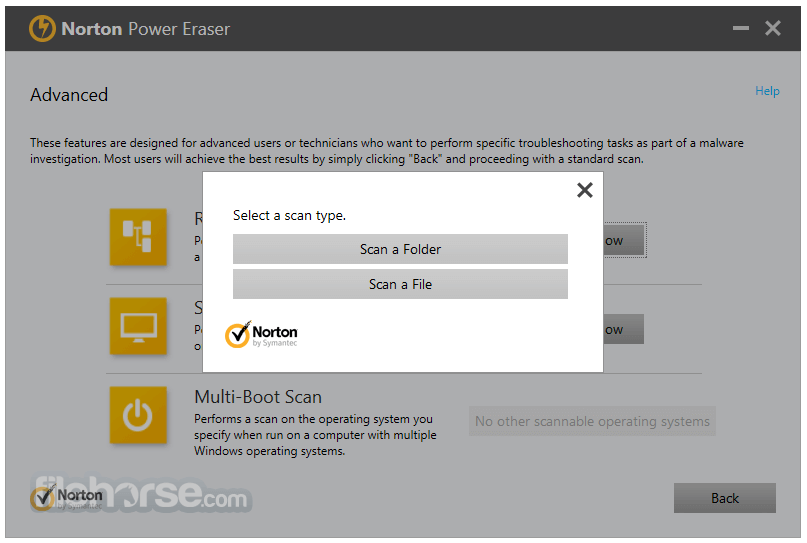The image size is (807, 543).
Task: Choose Scan a File option
Action: [x=400, y=284]
